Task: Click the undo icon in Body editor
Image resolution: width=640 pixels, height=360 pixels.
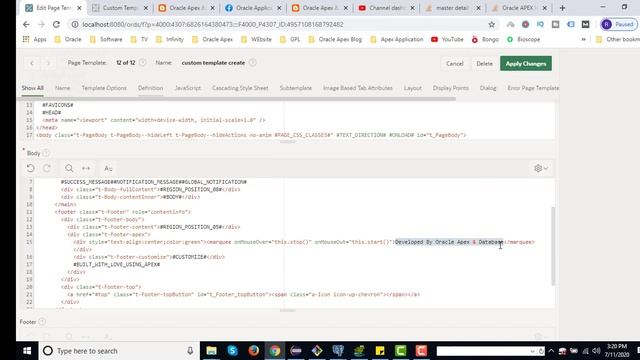Action: coord(31,168)
